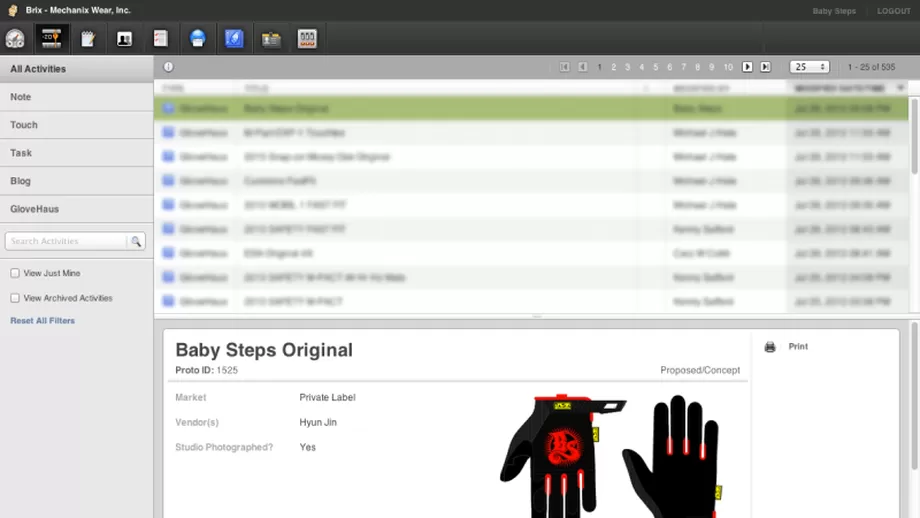This screenshot has height=518, width=920.
Task: Click the info alert icon above list
Action: (168, 67)
